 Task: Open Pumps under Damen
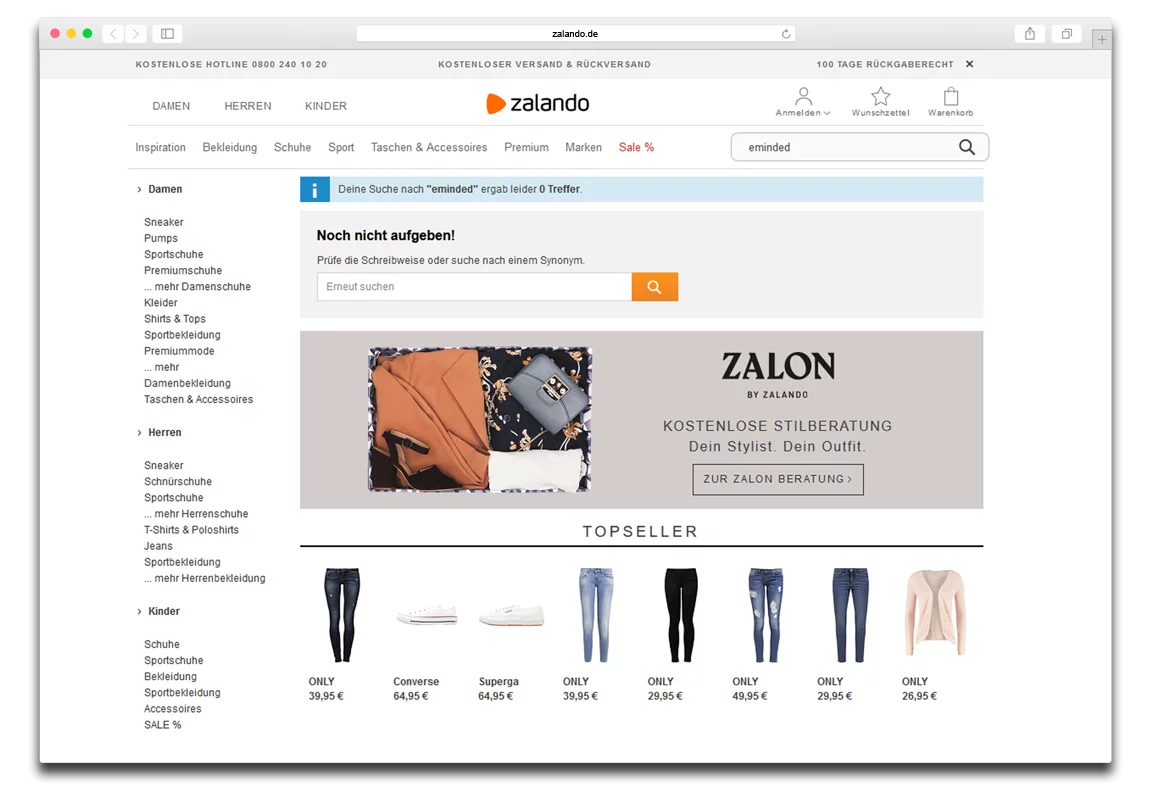pos(161,238)
